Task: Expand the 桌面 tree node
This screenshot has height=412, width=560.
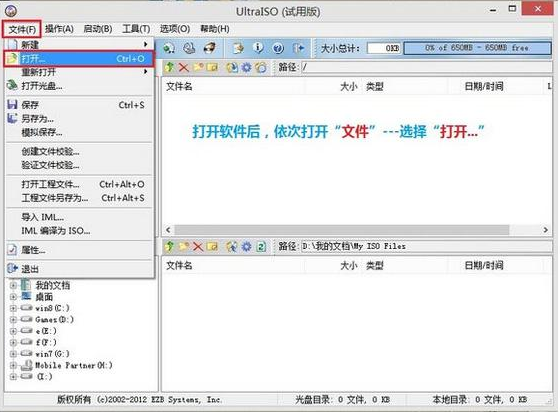Action: (x=13, y=297)
